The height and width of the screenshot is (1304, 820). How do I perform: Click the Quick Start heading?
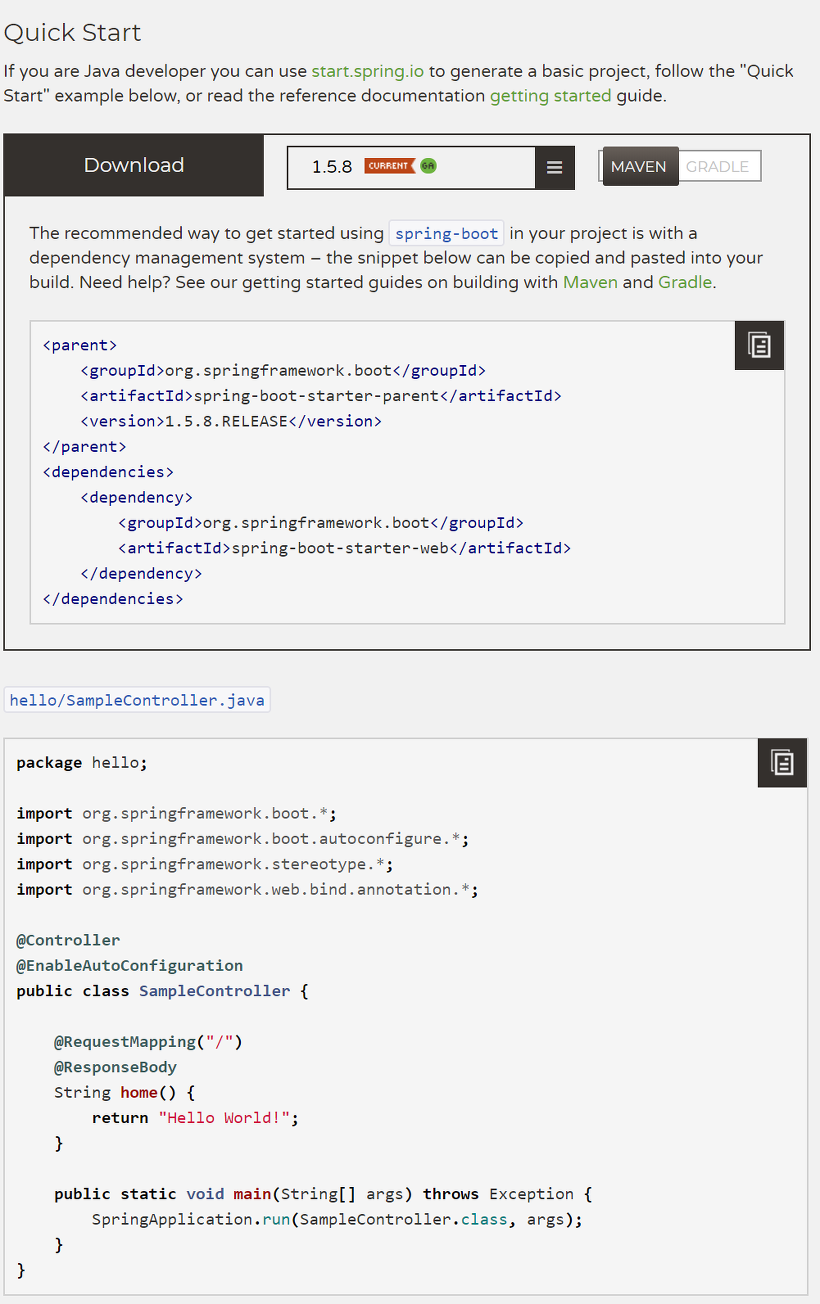tap(73, 32)
